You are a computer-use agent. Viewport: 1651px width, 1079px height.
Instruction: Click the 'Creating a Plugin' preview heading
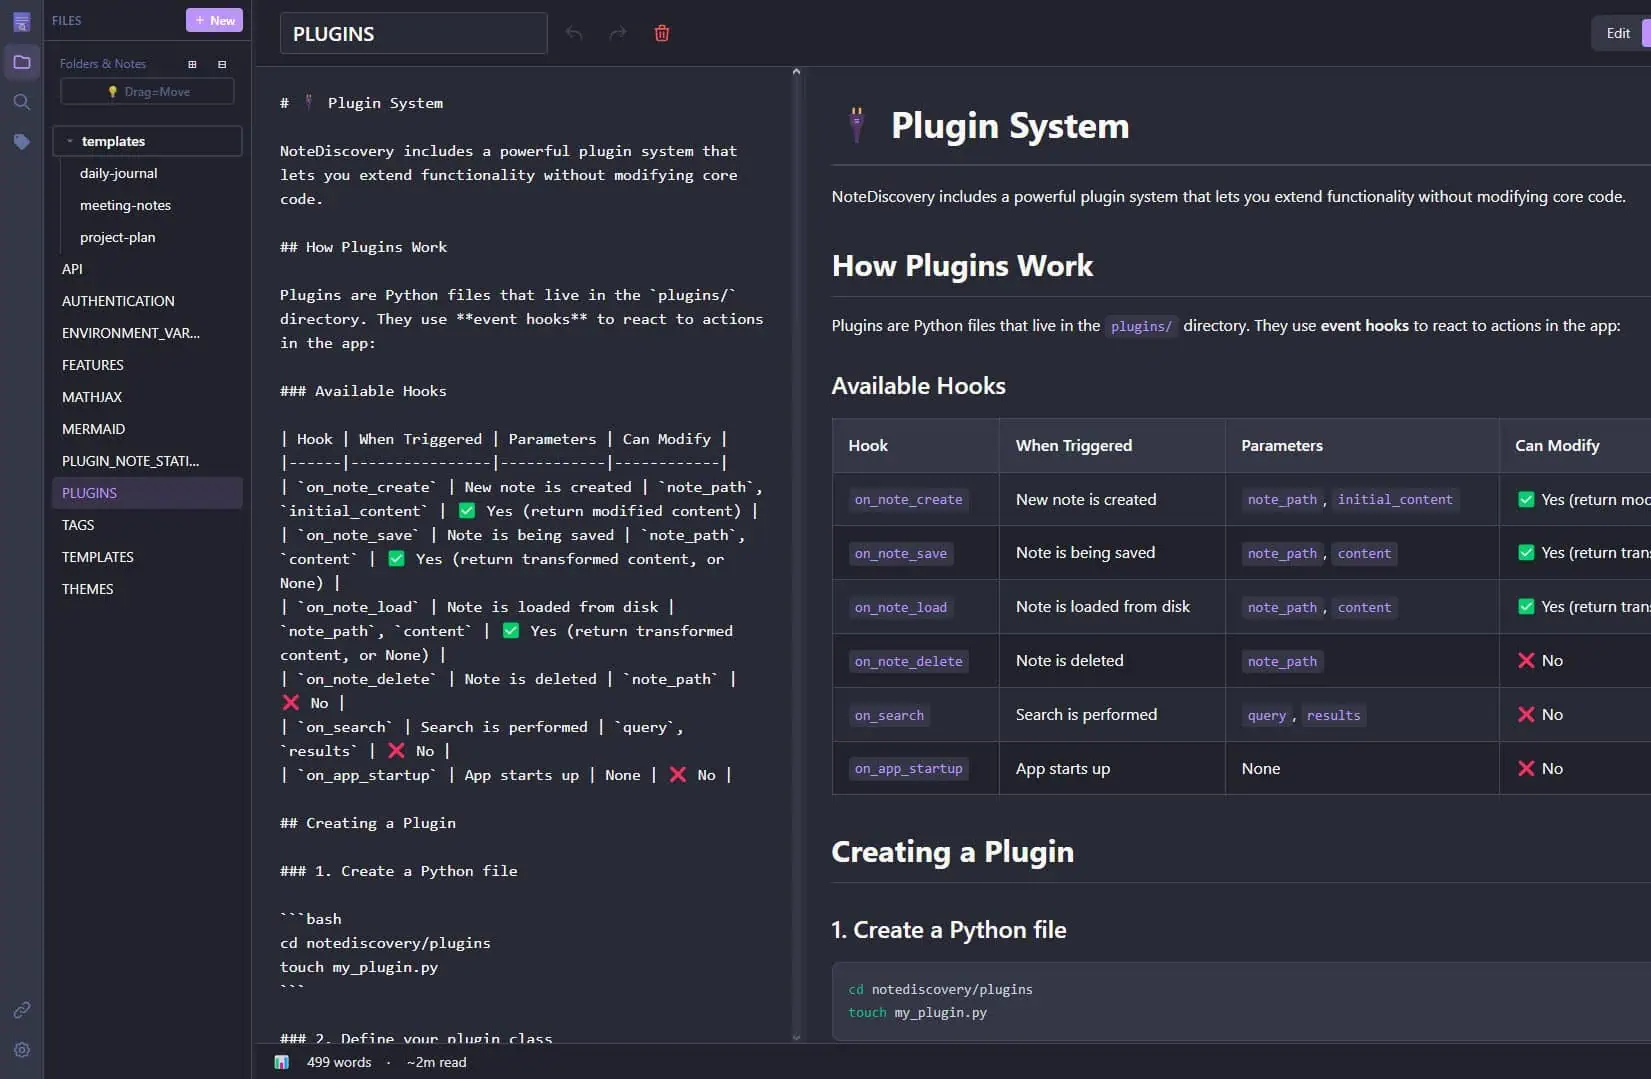pyautogui.click(x=953, y=852)
